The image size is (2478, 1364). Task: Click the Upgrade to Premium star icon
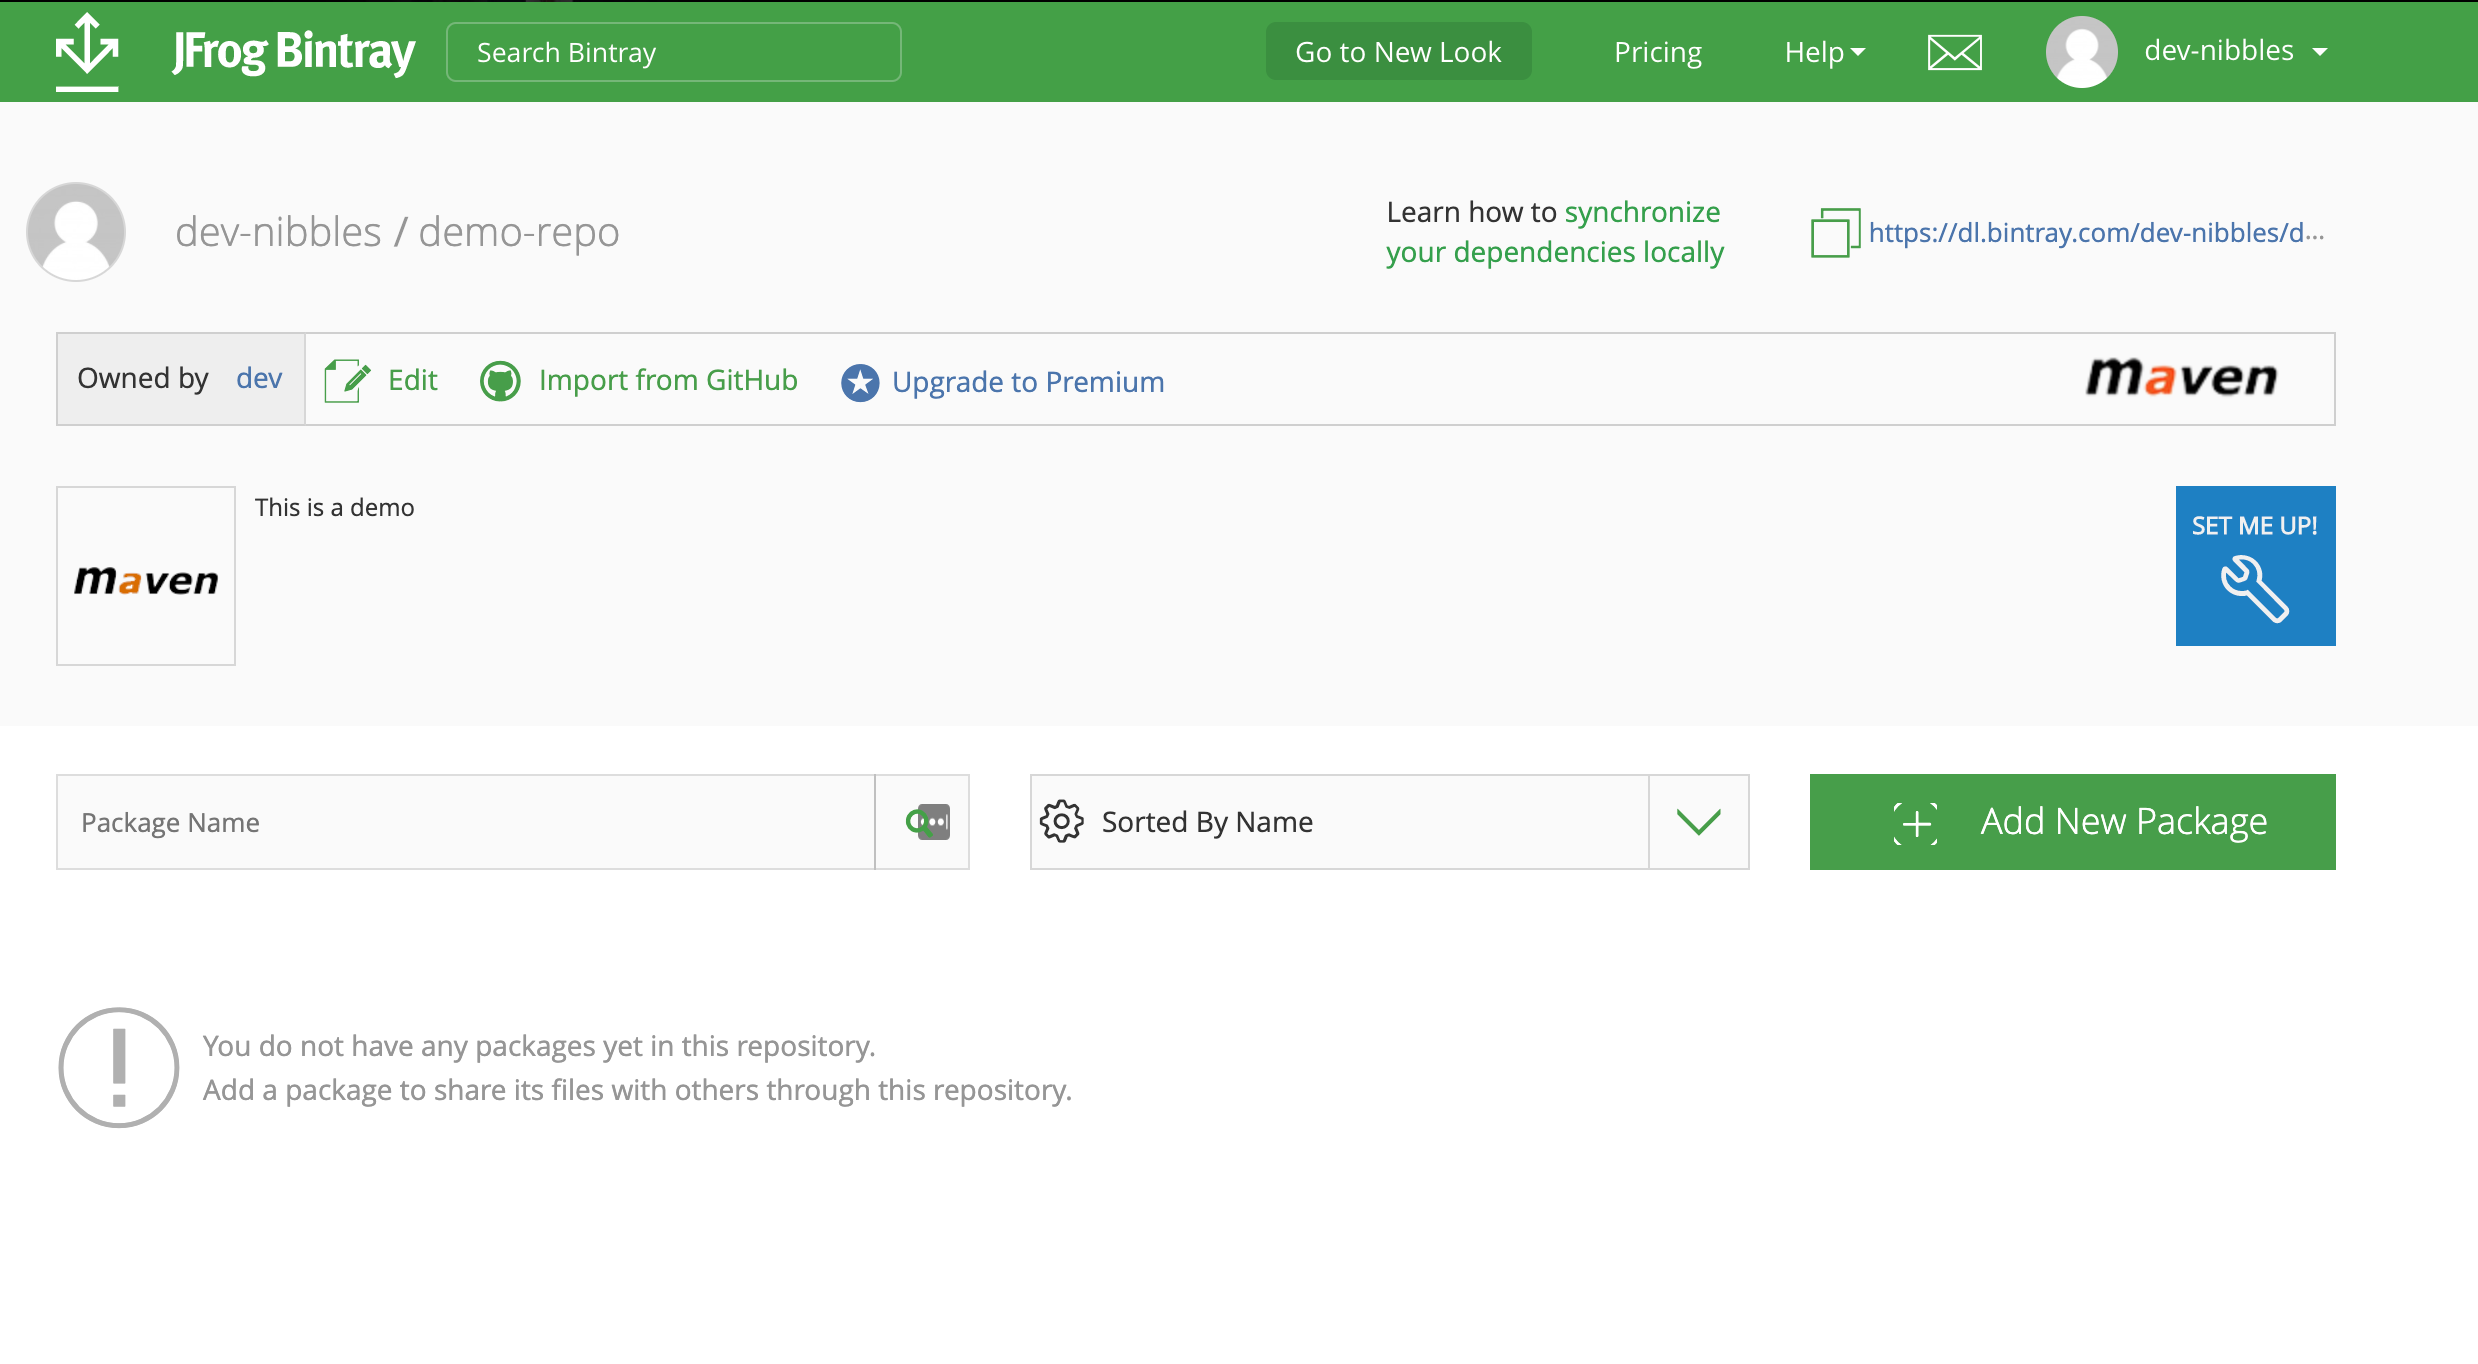(x=859, y=382)
